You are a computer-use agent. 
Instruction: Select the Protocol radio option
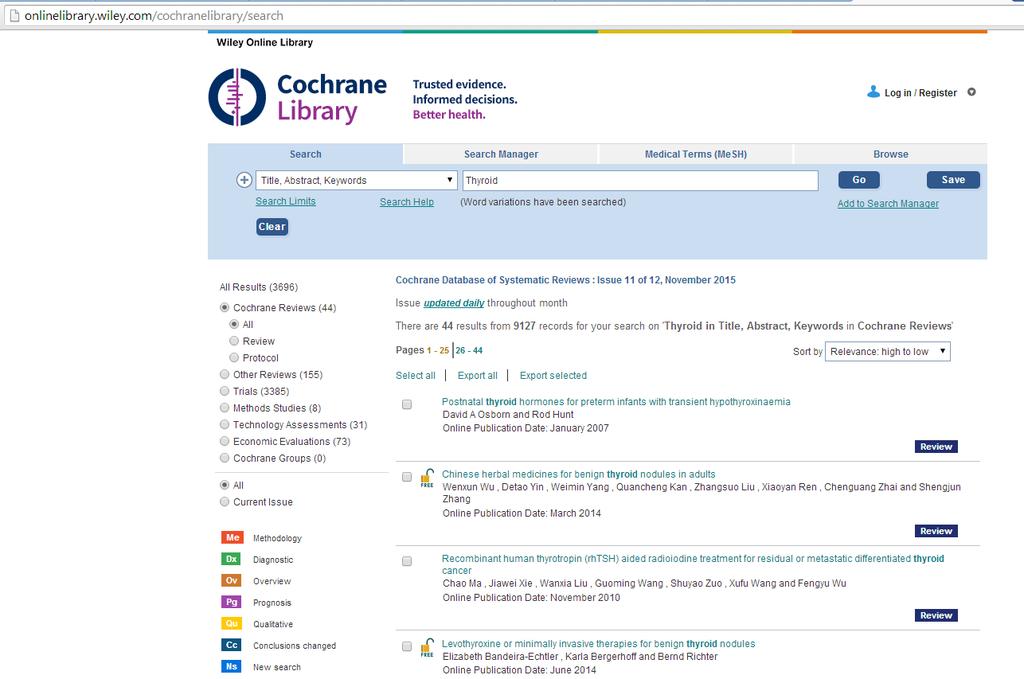coord(234,358)
